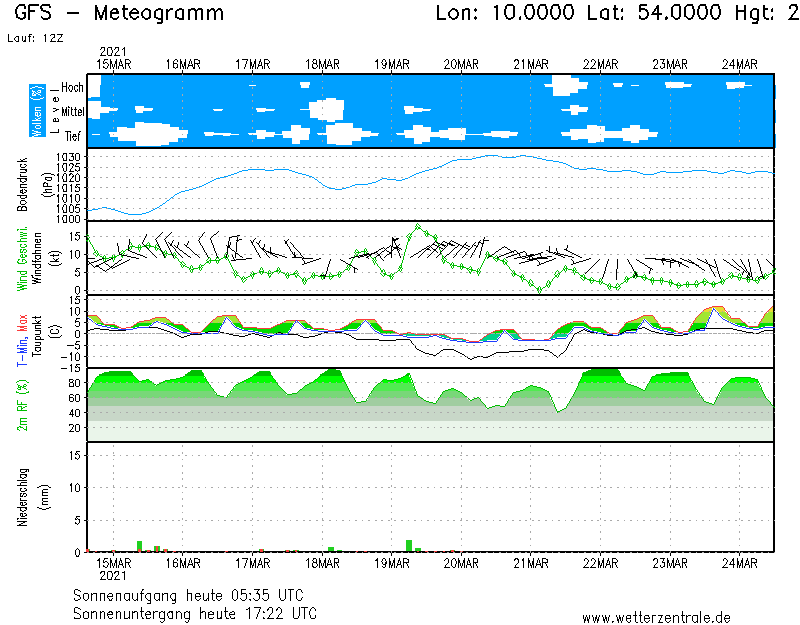
Task: Click the GFS – Meteogramm title
Action: (119, 14)
